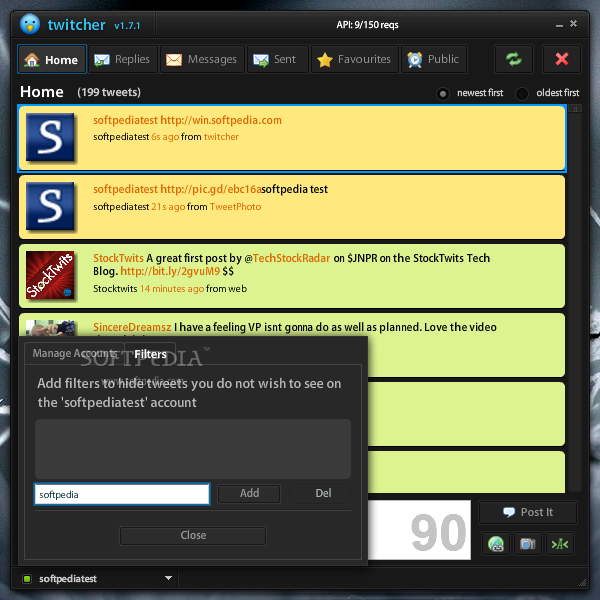Viewport: 600px width, 600px height.
Task: Click the TweetPhoto source link
Action: click(x=235, y=207)
